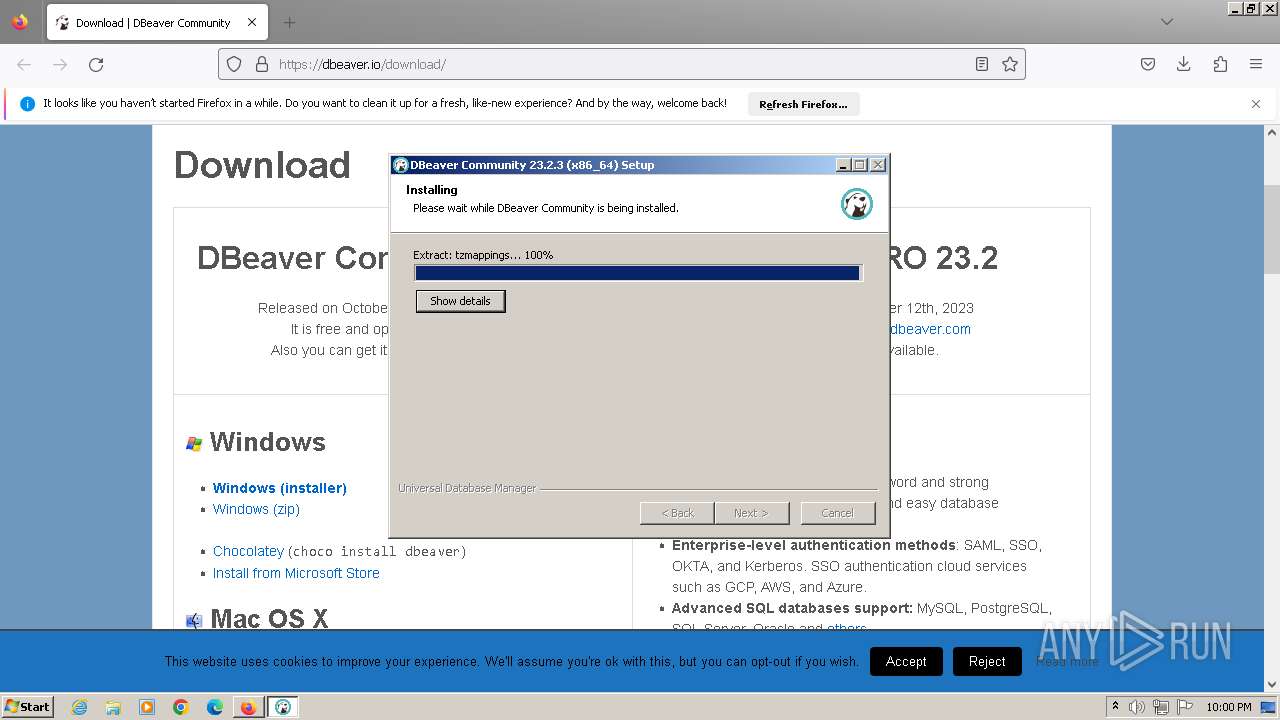This screenshot has width=1280, height=720.
Task: Reject cookies with the Reject button
Action: tap(987, 661)
